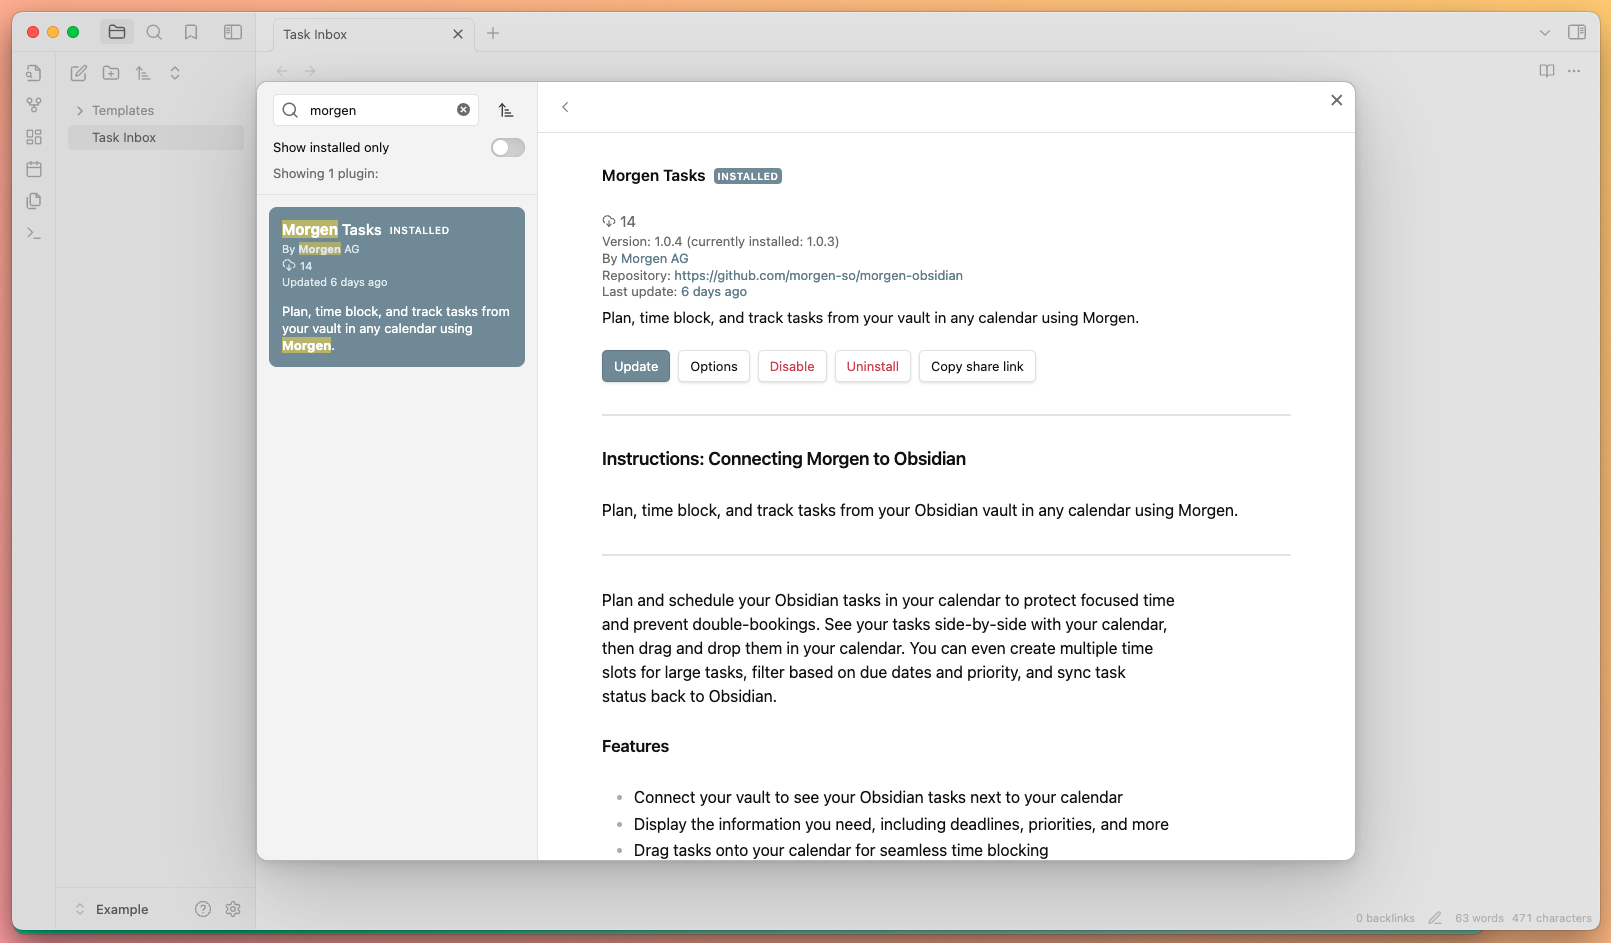Viewport: 1611px width, 943px height.
Task: Click the pencil edit status icon
Action: coord(1435,918)
